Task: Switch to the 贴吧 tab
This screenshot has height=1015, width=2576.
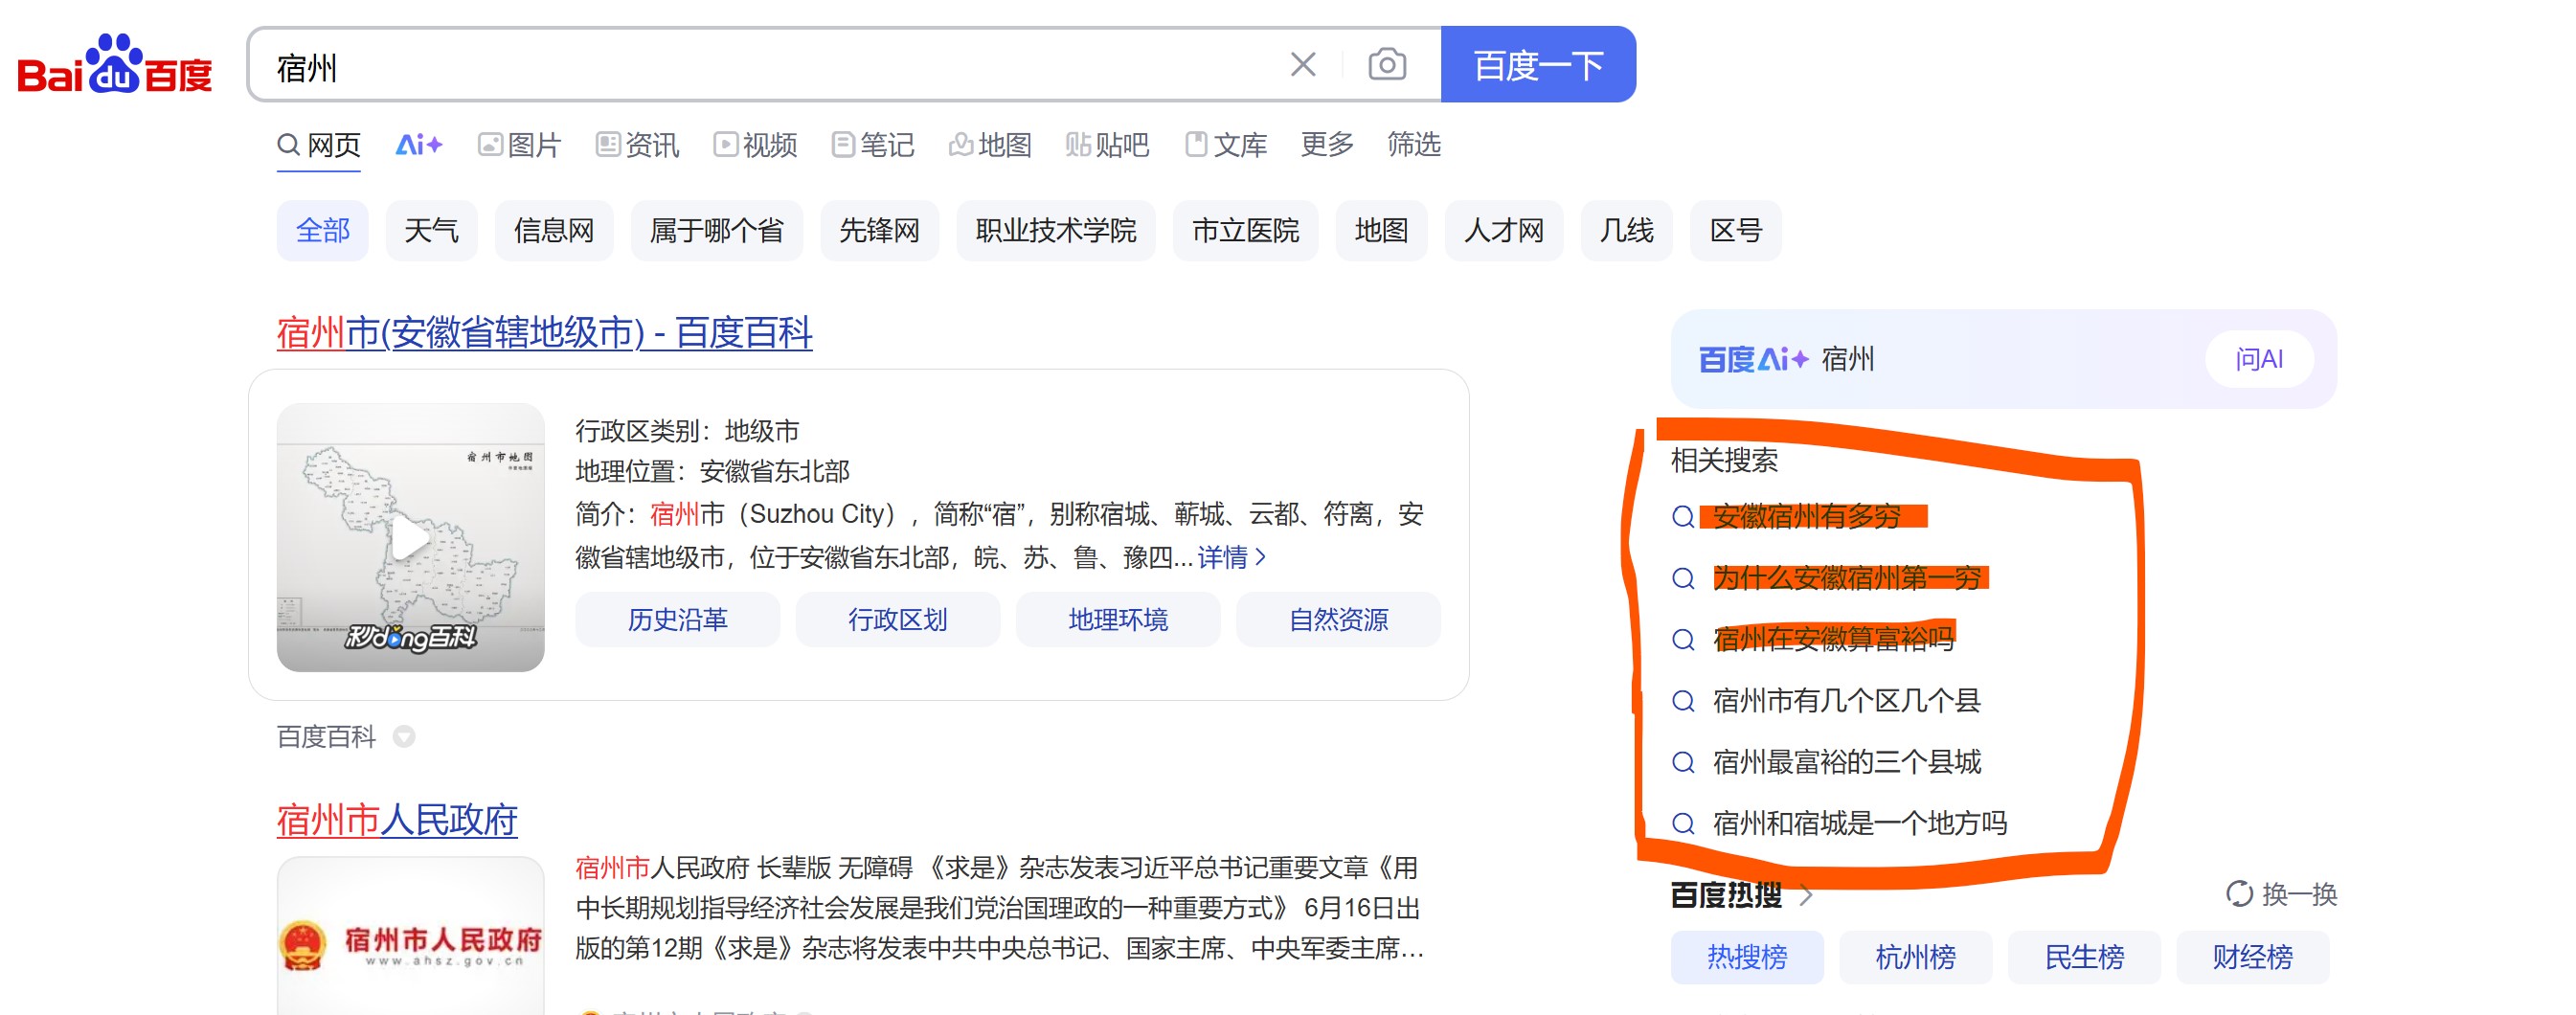Action: point(1107,146)
